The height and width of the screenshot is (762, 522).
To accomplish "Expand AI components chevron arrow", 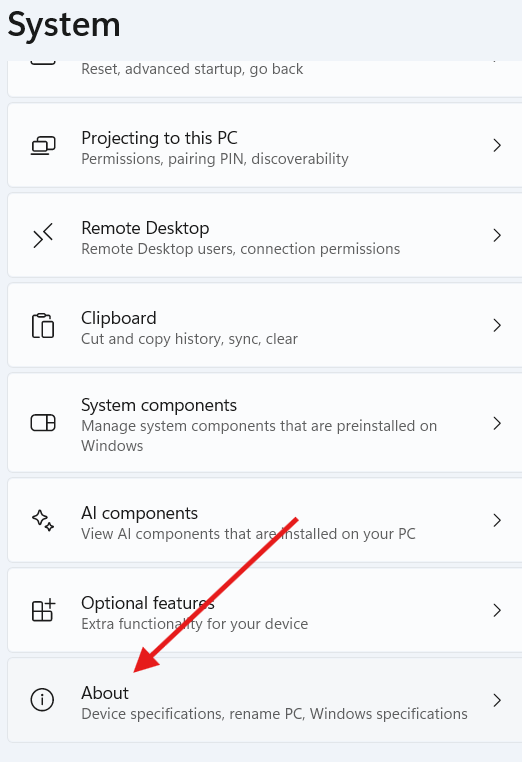I will (x=497, y=520).
